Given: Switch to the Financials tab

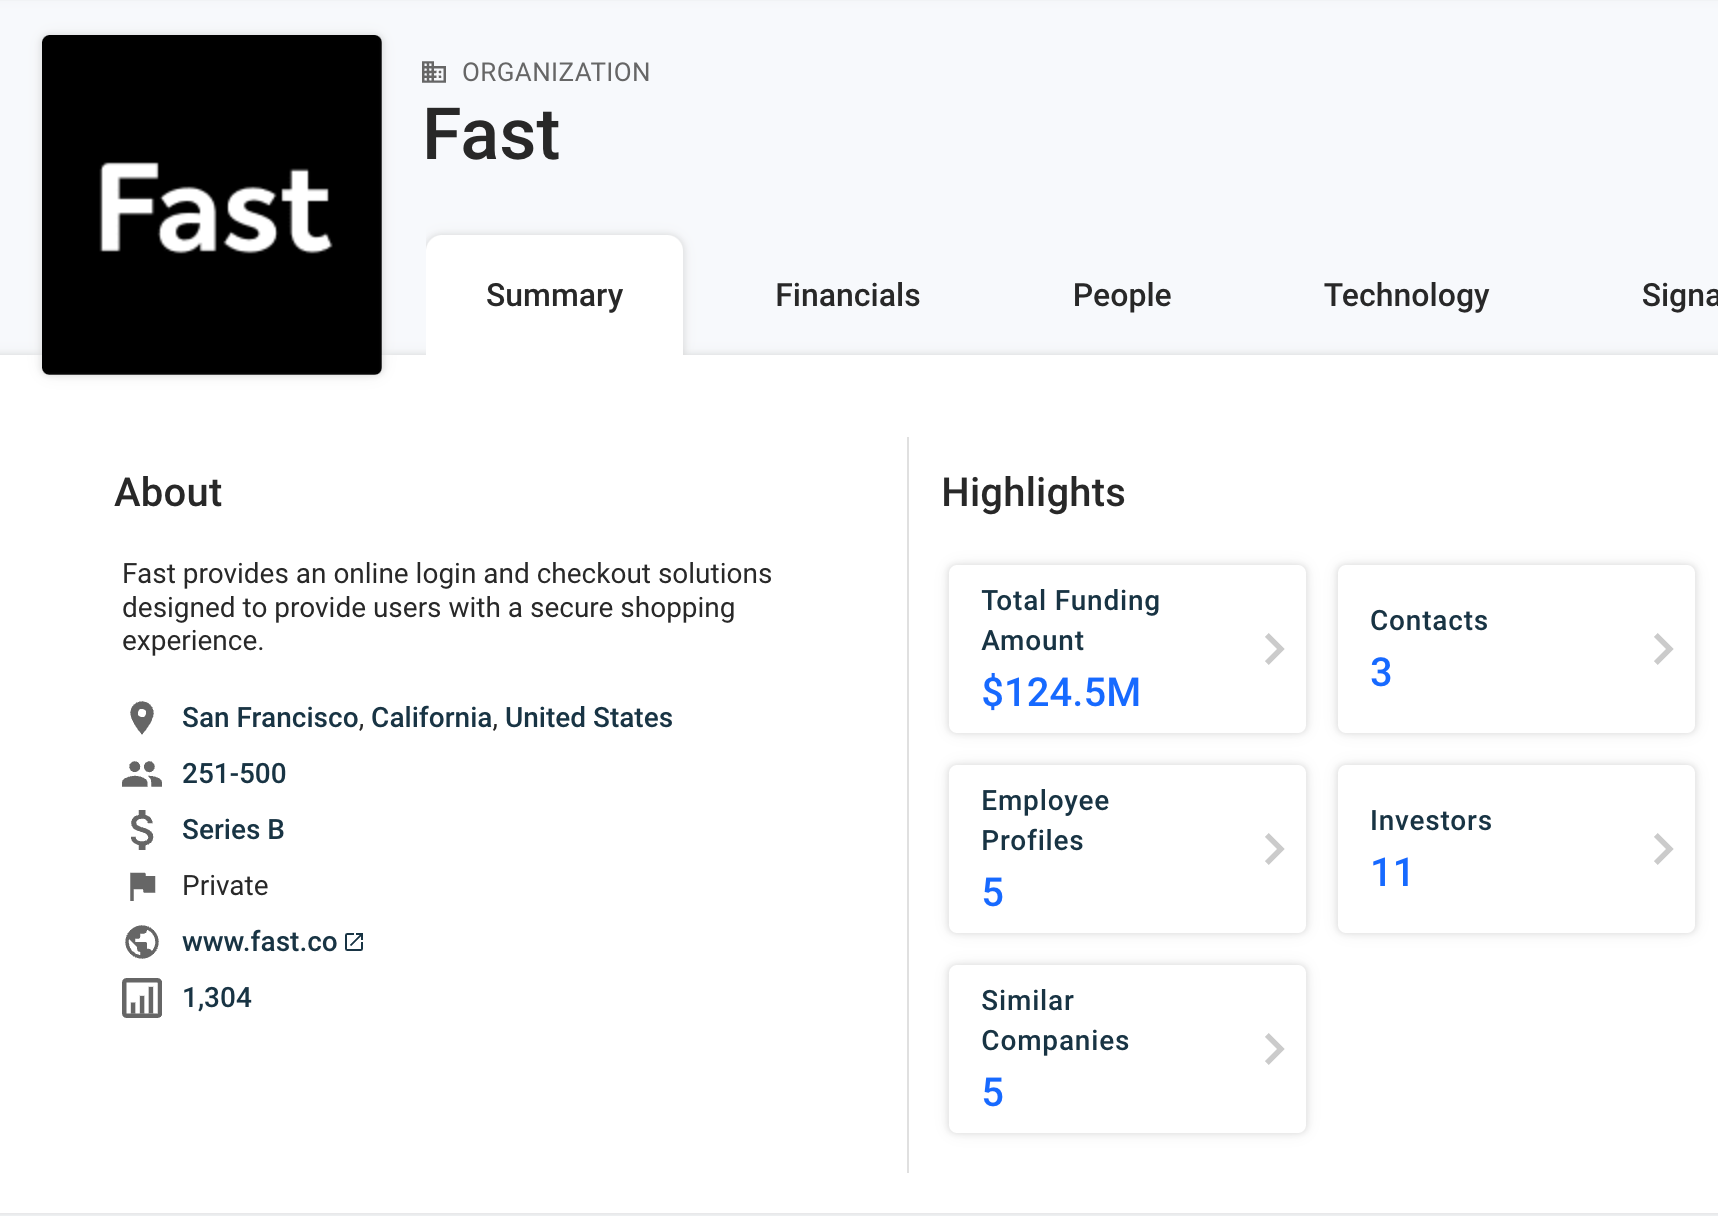Looking at the screenshot, I should pyautogui.click(x=847, y=295).
